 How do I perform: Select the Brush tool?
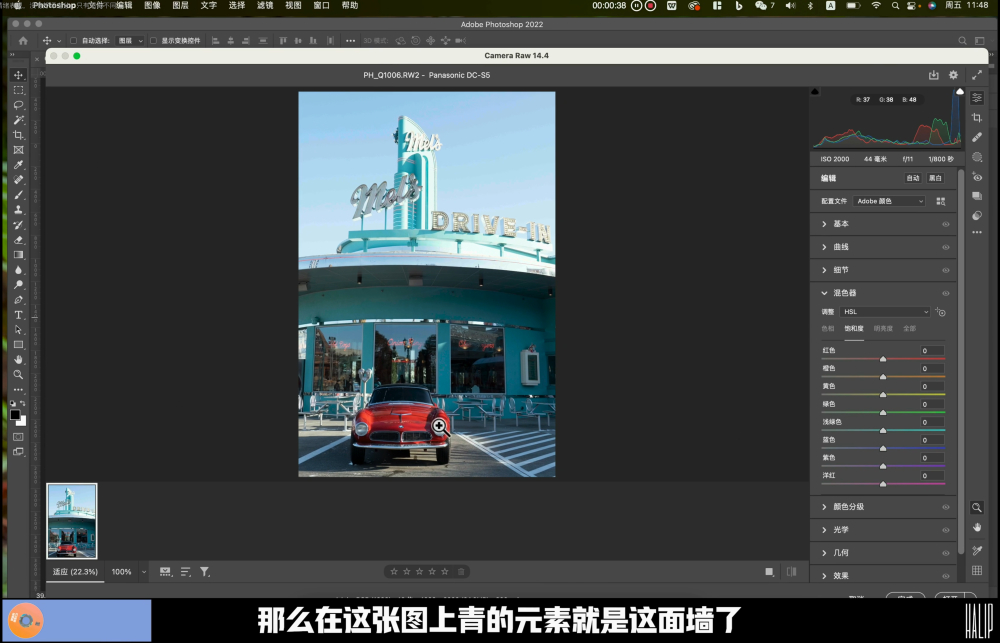(18, 195)
